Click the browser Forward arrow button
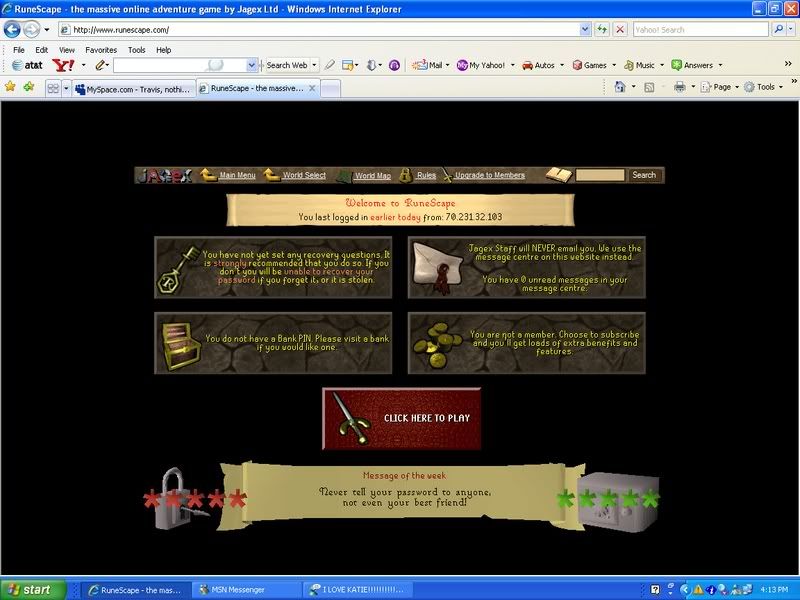Image resolution: width=800 pixels, height=600 pixels. (x=32, y=30)
